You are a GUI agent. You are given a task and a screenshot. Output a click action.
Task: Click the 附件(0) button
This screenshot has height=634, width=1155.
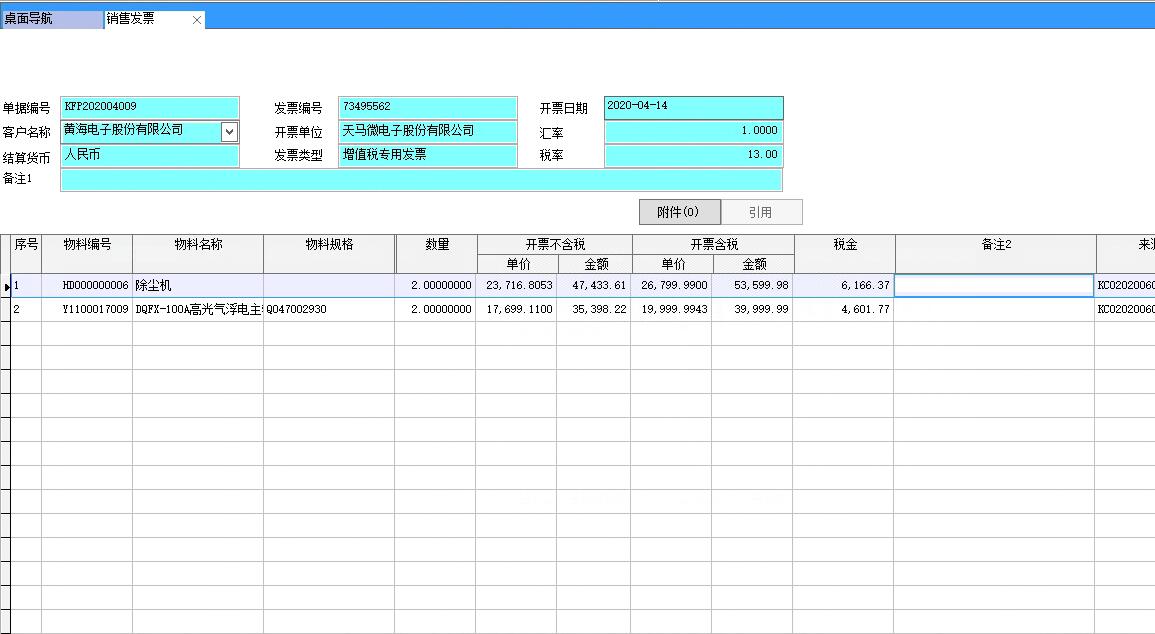tap(678, 212)
